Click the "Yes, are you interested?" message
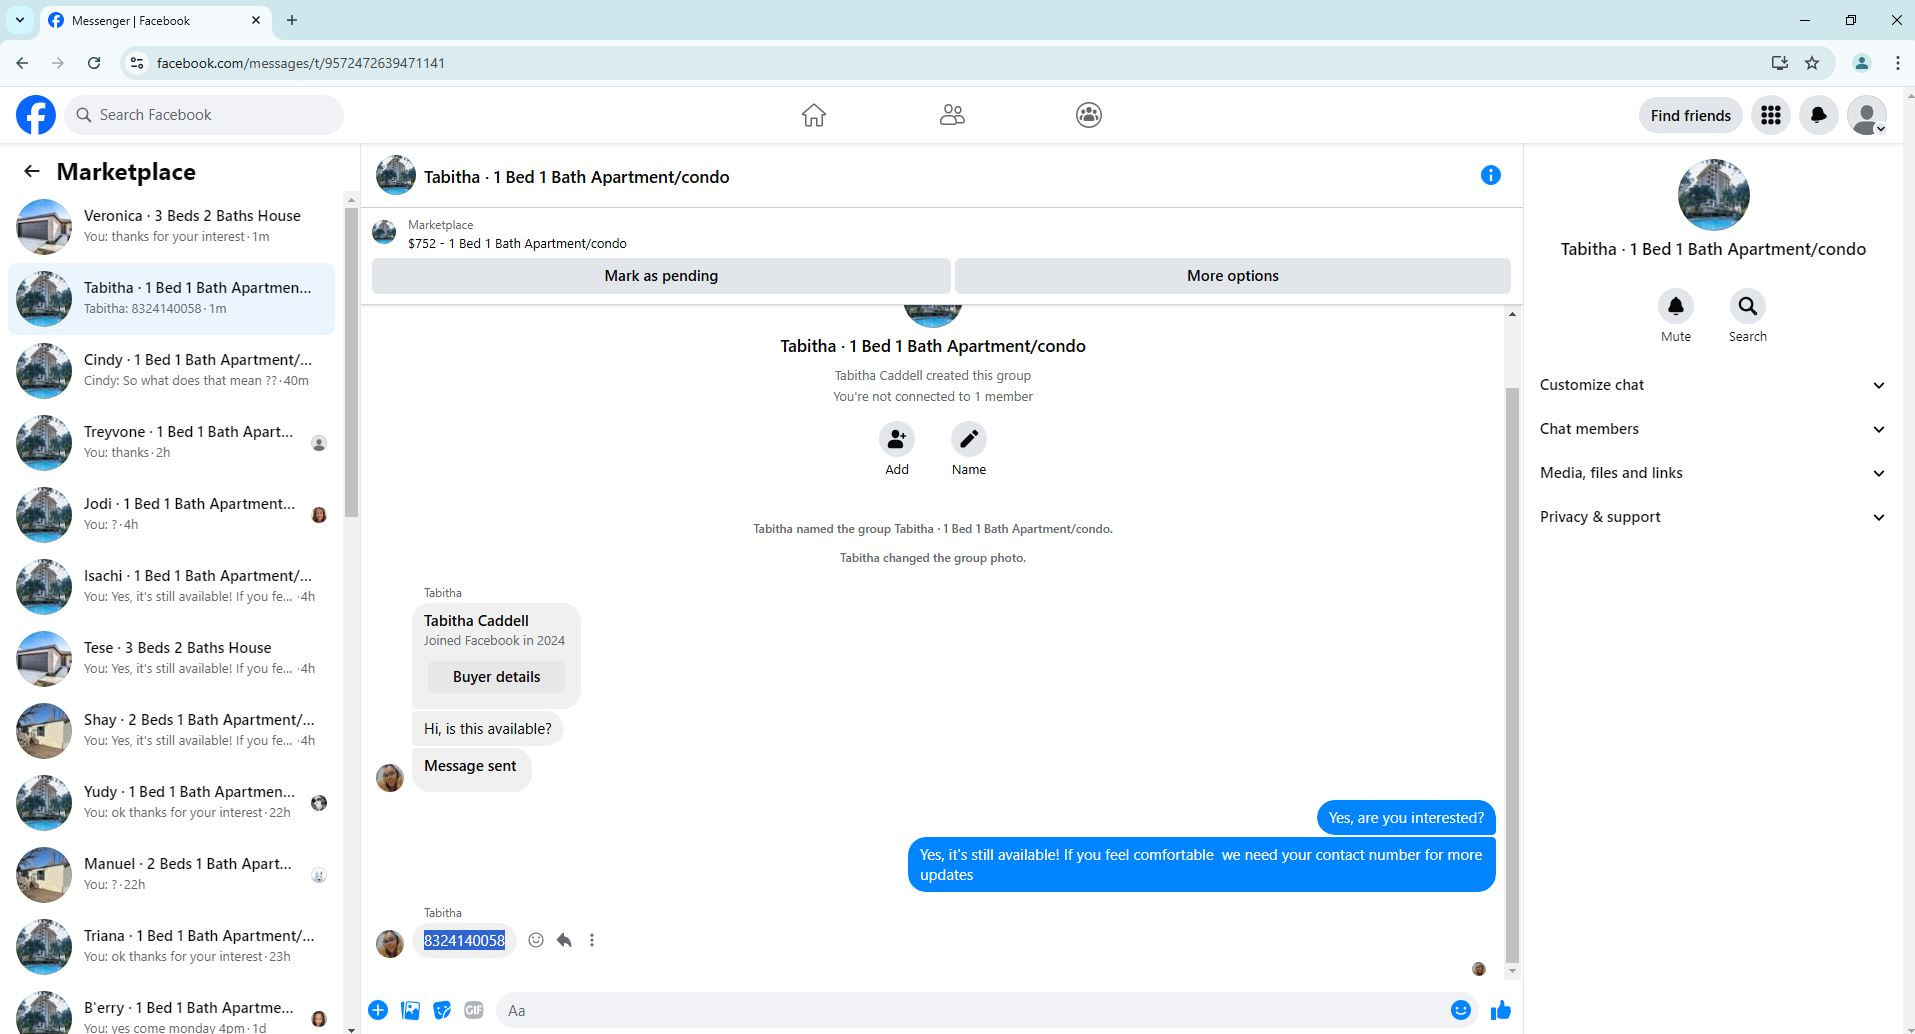Image resolution: width=1915 pixels, height=1034 pixels. point(1406,818)
